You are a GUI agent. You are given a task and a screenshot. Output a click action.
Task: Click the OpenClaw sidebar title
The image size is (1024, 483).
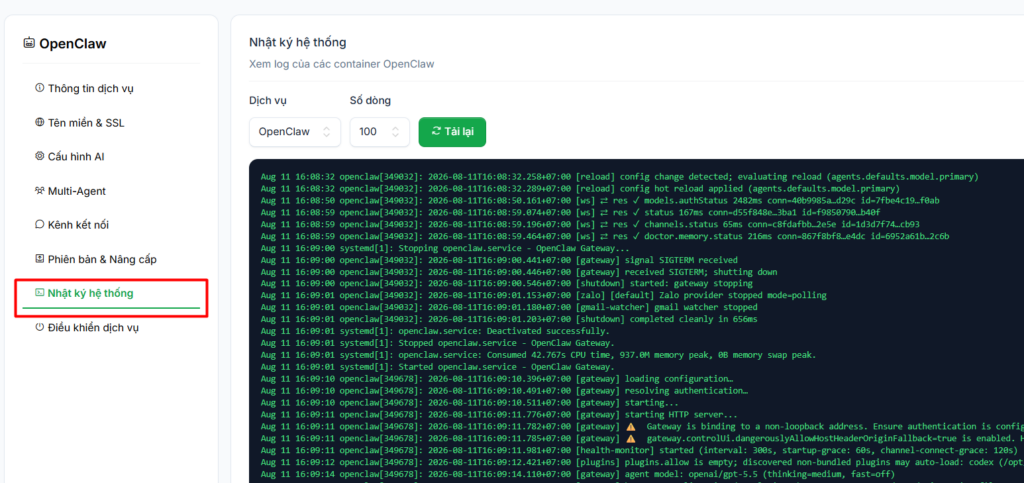[72, 44]
